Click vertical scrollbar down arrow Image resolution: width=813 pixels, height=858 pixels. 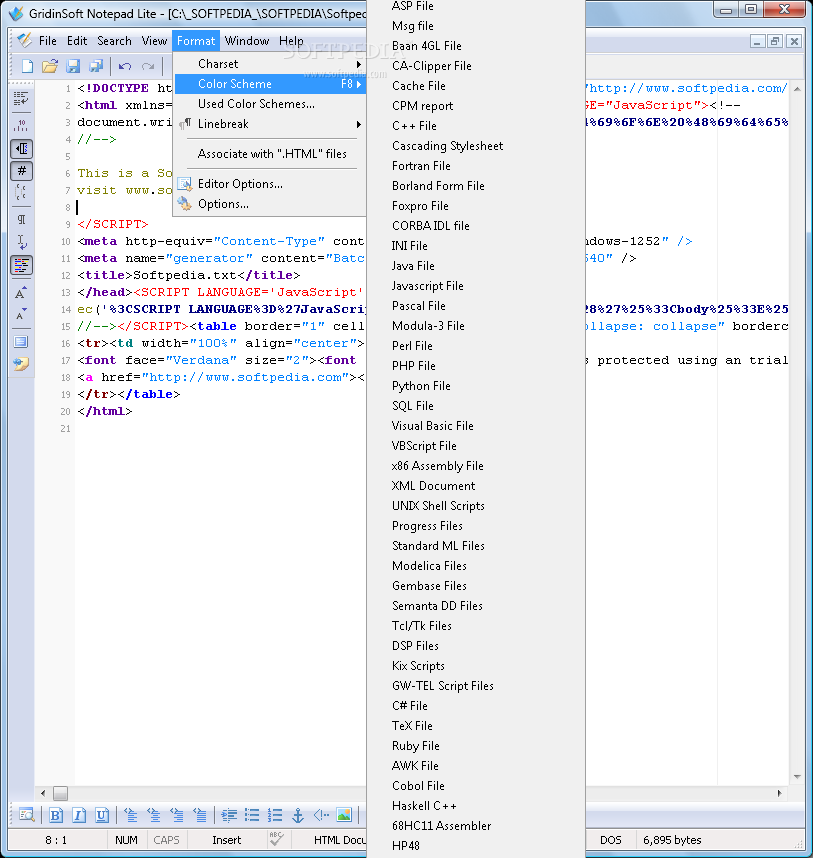point(797,777)
